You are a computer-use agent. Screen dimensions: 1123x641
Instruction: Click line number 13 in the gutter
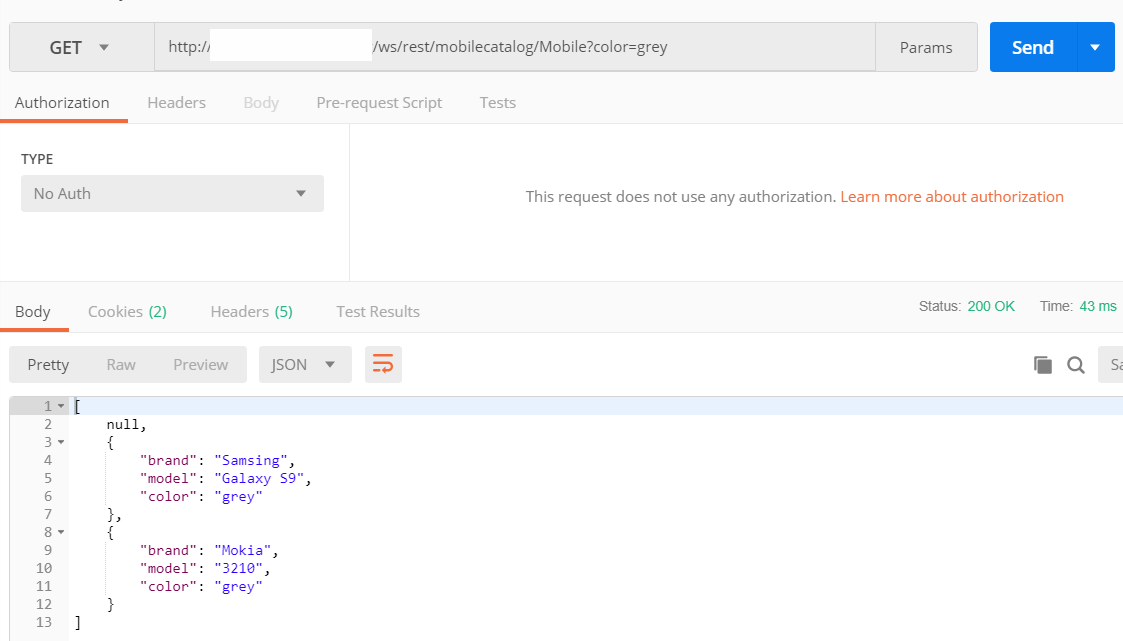tap(44, 622)
